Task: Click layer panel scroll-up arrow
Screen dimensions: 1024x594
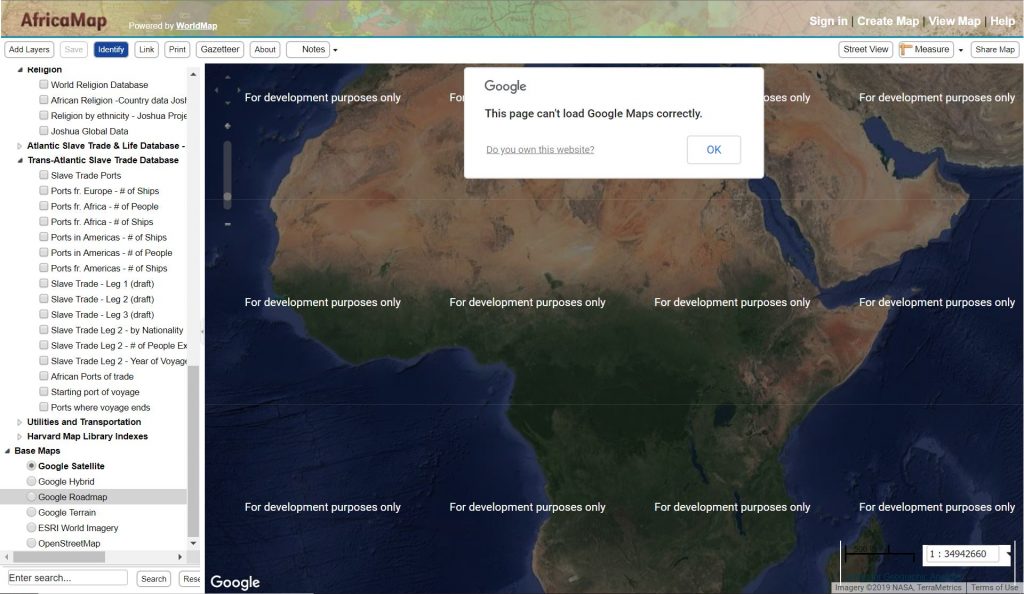Action: coord(193,74)
